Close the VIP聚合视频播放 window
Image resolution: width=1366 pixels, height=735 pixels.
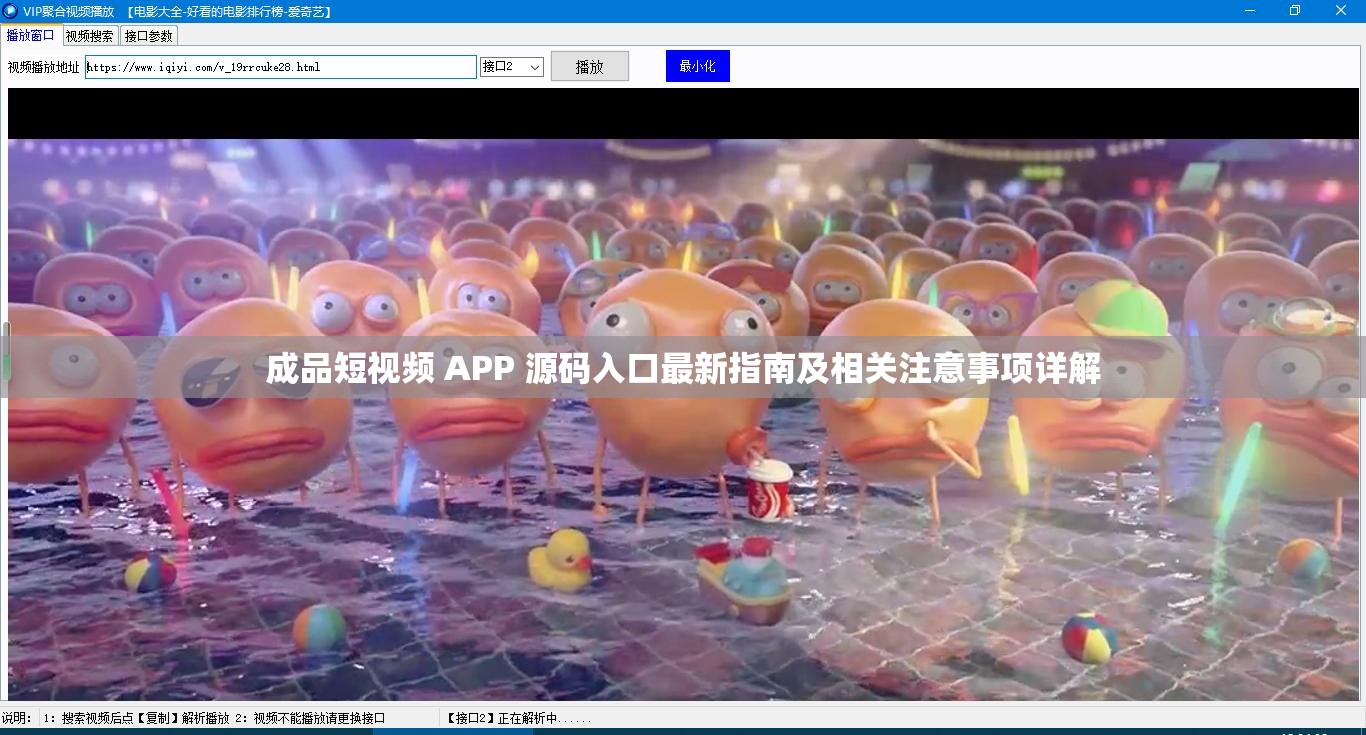point(1341,11)
